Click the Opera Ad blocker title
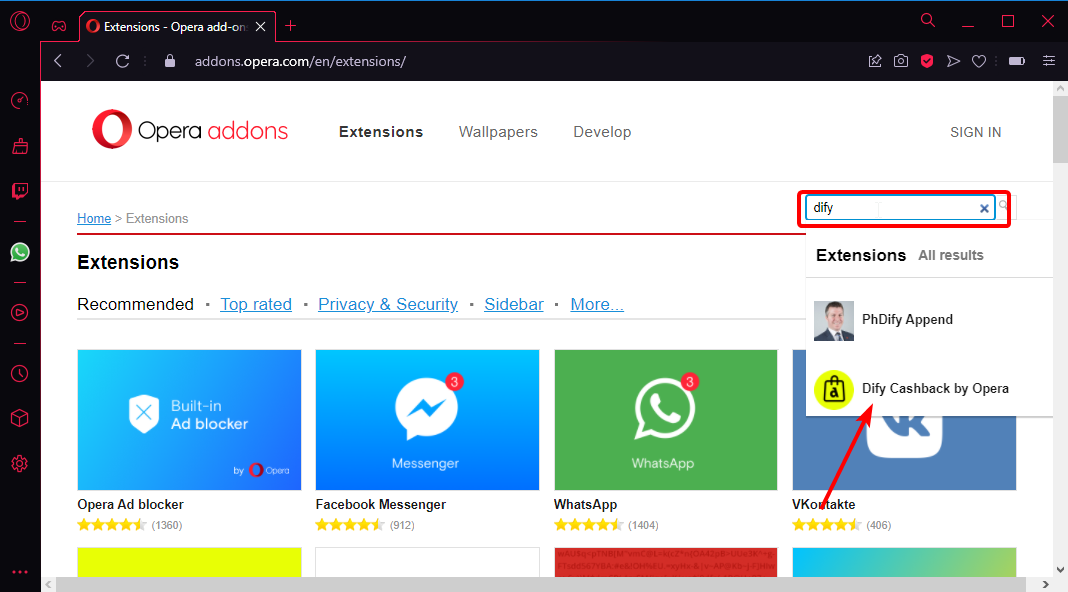The width and height of the screenshot is (1068, 592). point(131,505)
